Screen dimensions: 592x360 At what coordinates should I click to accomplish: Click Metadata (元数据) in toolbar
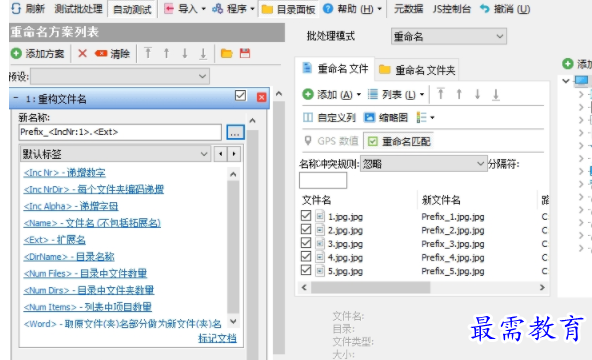coord(409,9)
